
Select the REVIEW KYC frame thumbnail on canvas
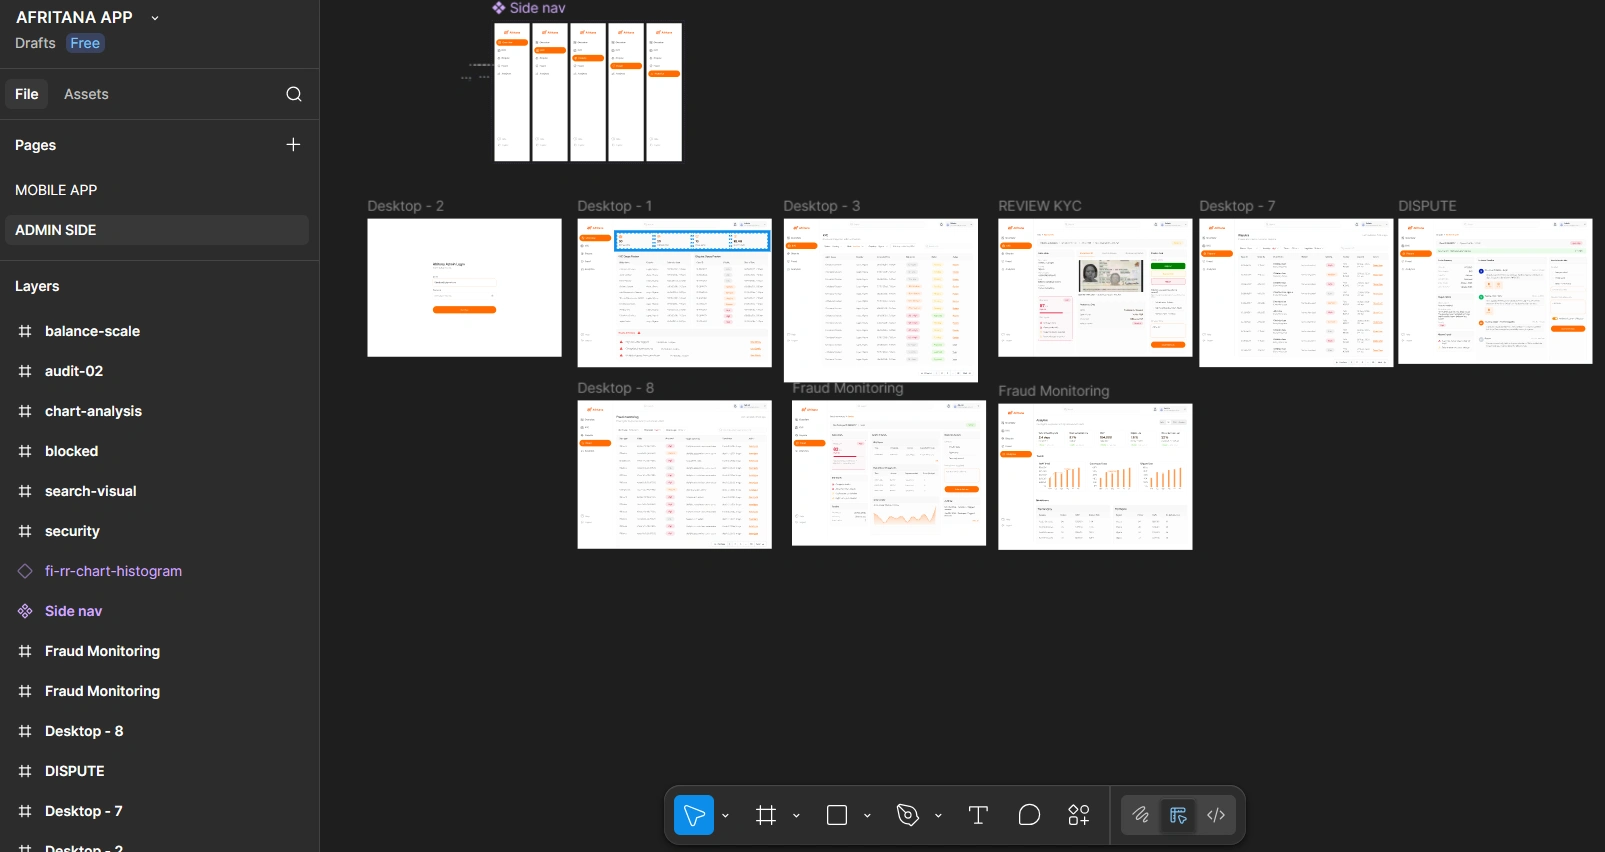coord(1095,288)
